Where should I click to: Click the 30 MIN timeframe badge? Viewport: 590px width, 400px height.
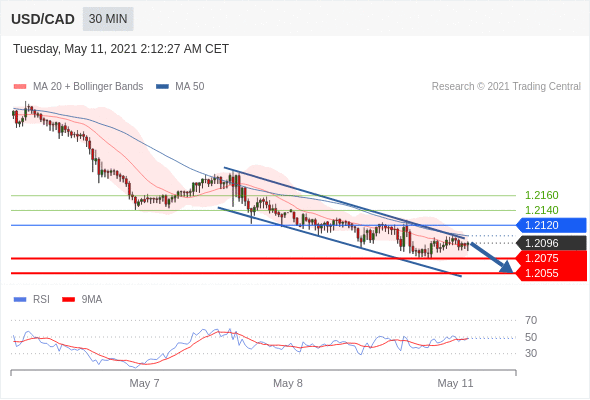[108, 19]
